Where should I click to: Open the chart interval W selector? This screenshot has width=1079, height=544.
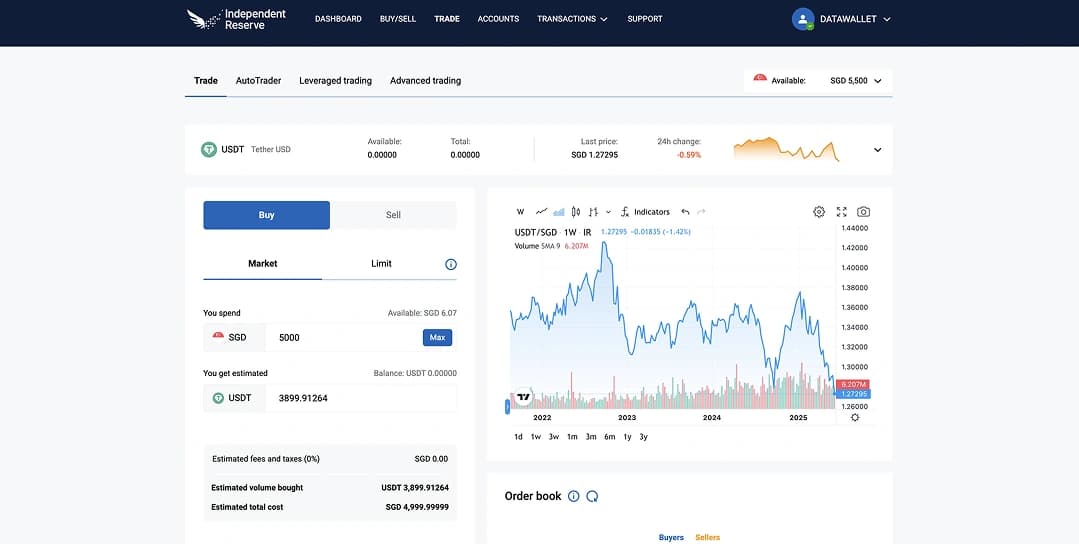[520, 212]
